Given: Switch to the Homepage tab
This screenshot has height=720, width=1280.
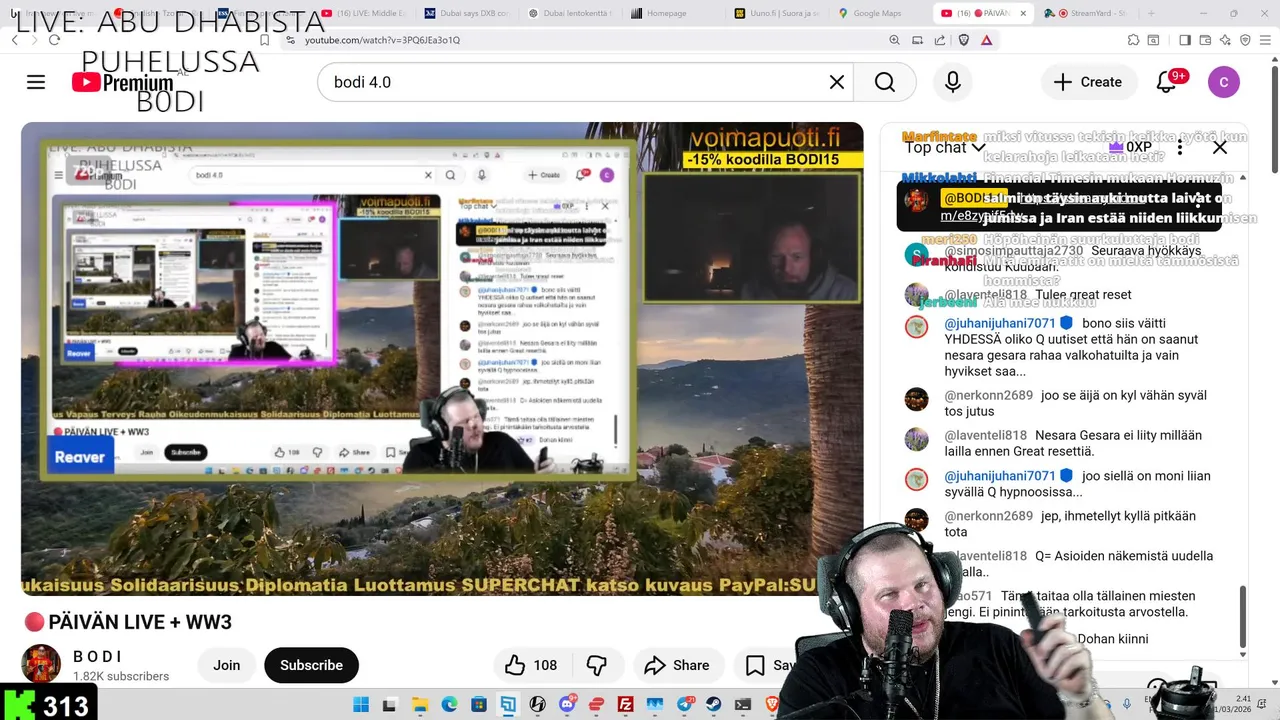Looking at the screenshot, I should (x=667, y=13).
